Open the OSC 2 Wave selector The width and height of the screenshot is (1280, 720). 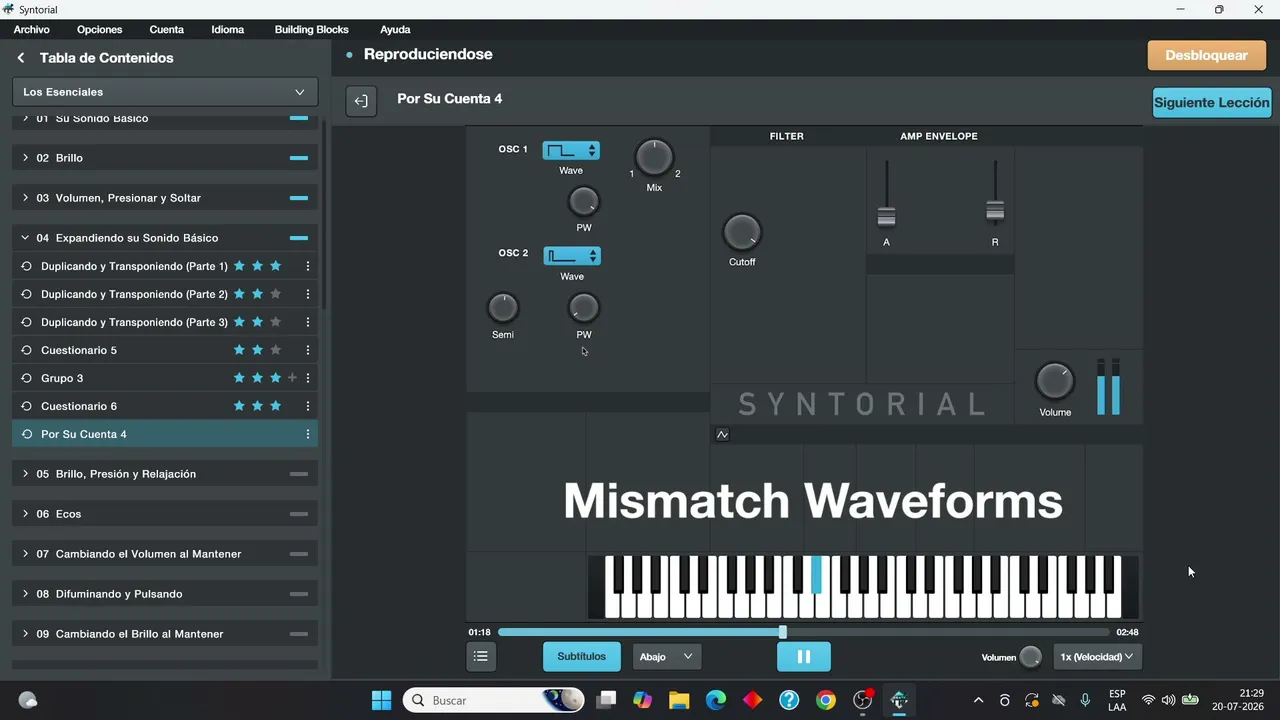[x=571, y=256]
